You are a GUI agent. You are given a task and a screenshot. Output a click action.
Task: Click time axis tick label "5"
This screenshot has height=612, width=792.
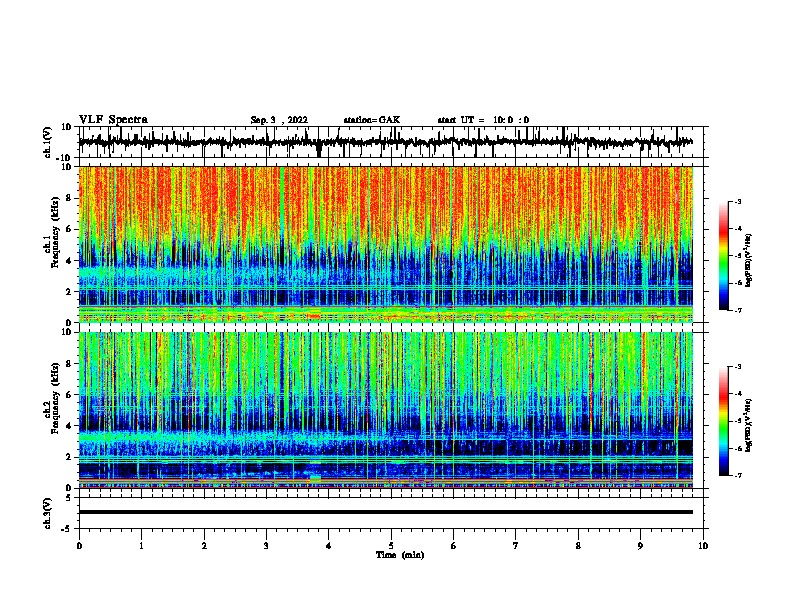point(391,546)
